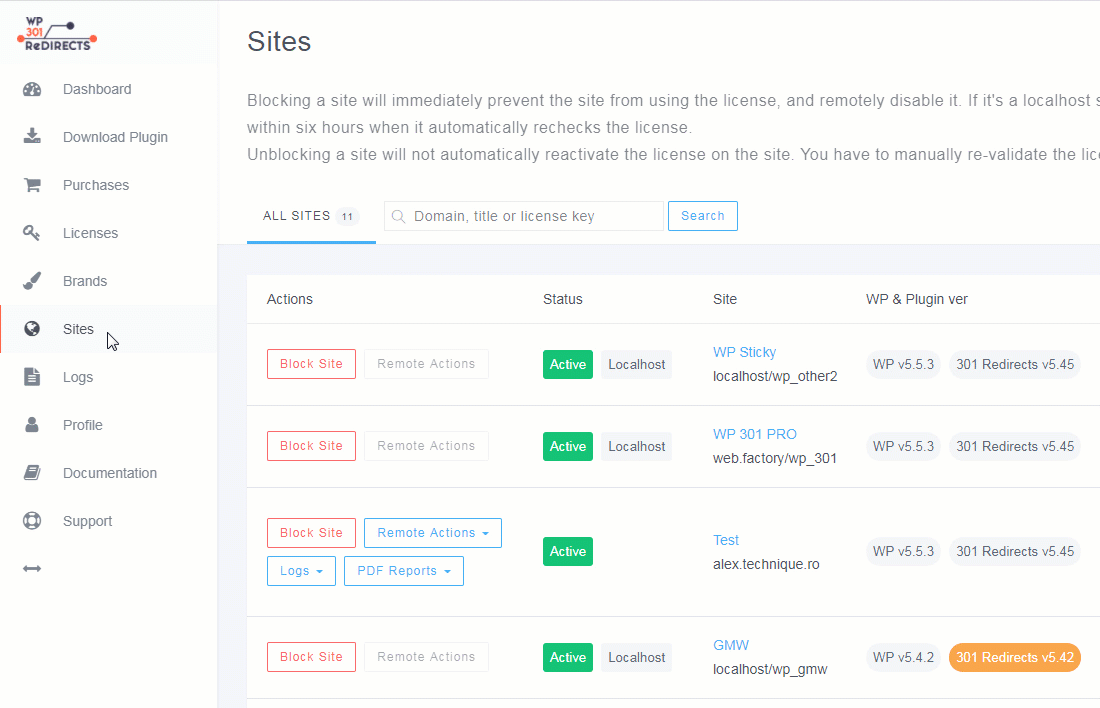The height and width of the screenshot is (708, 1100).
Task: Click the Sites globe icon
Action: coord(32,329)
